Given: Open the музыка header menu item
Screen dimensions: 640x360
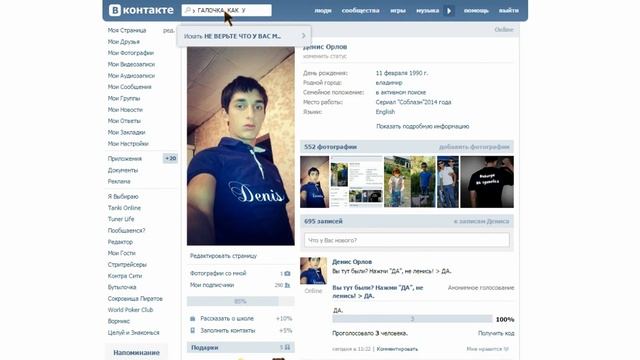Looking at the screenshot, I should pos(427,11).
